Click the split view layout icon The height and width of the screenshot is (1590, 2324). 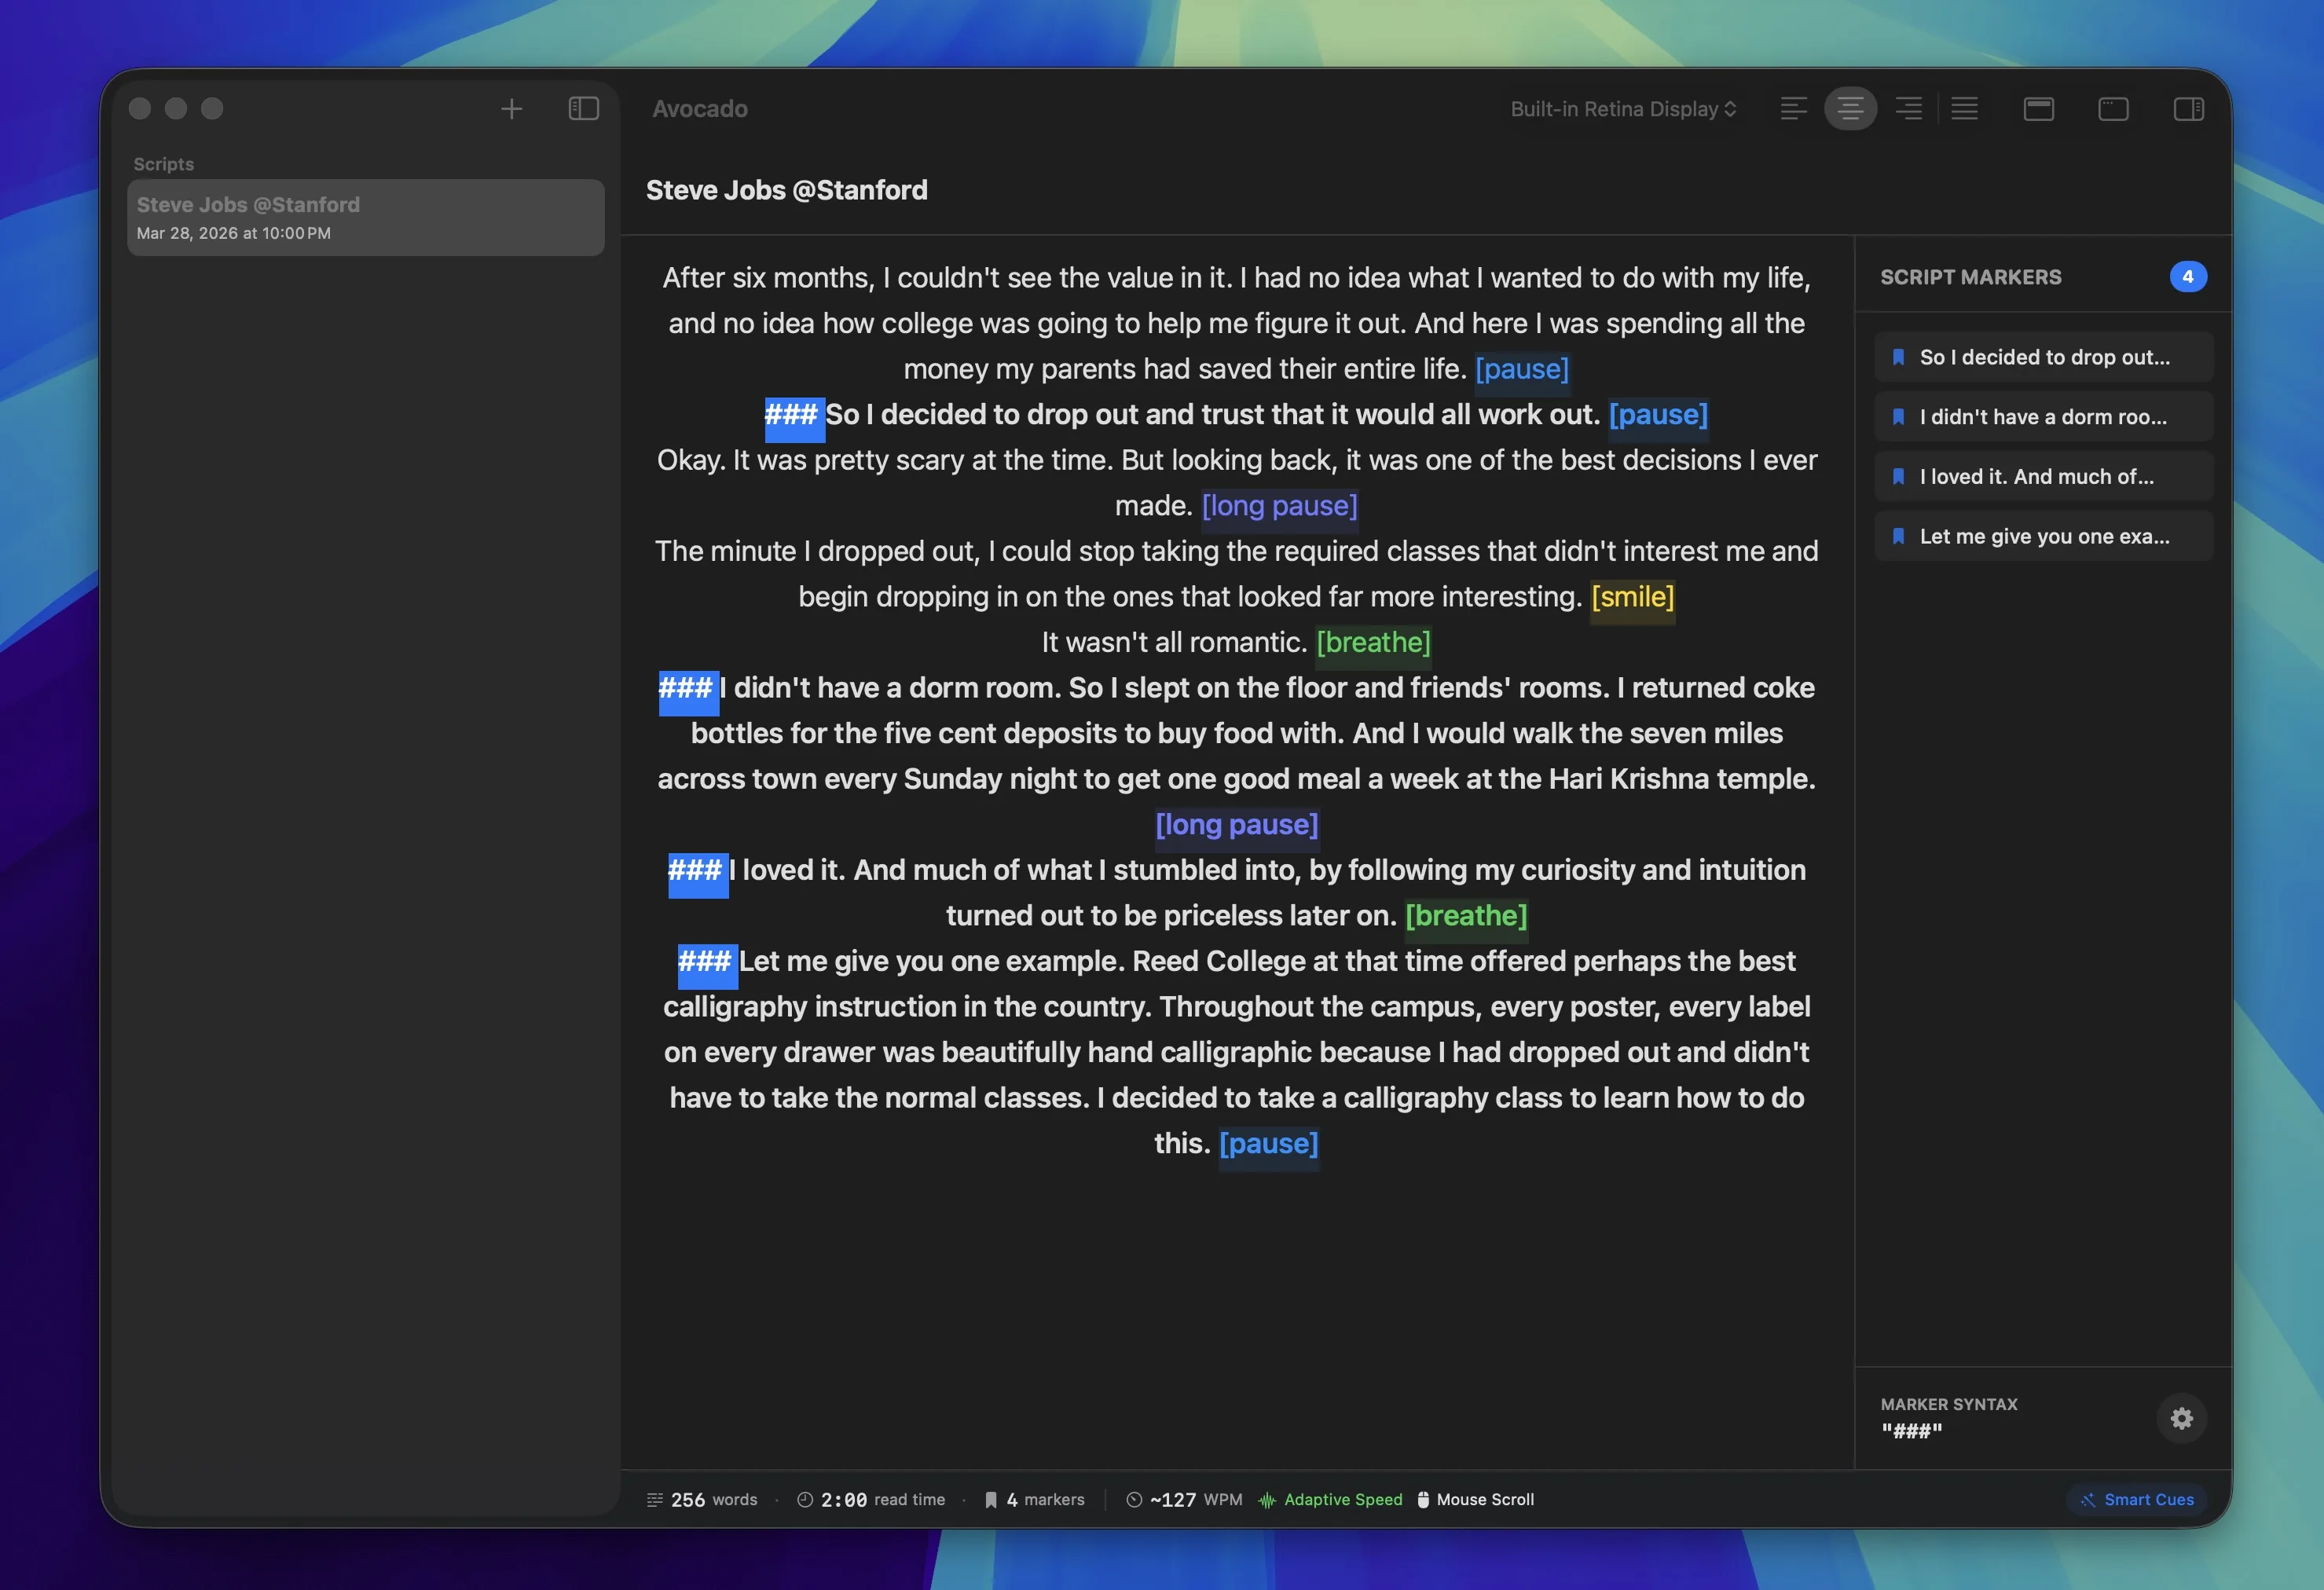click(2188, 109)
